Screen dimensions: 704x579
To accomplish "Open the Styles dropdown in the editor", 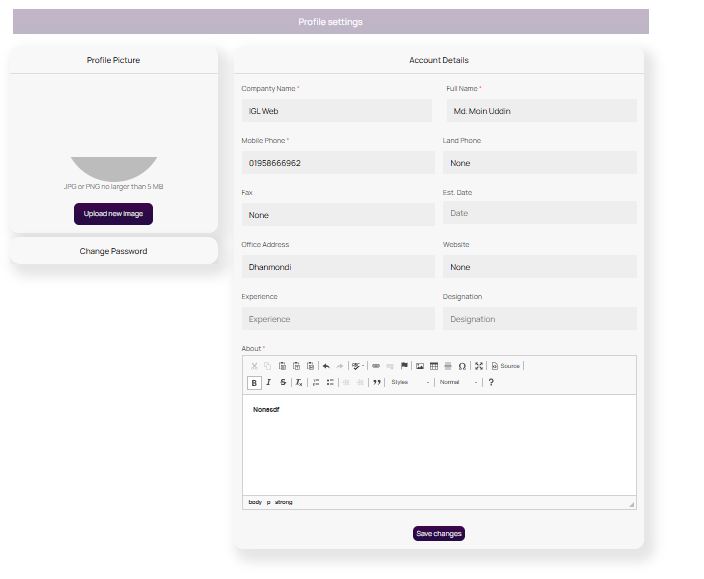I will click(x=410, y=382).
